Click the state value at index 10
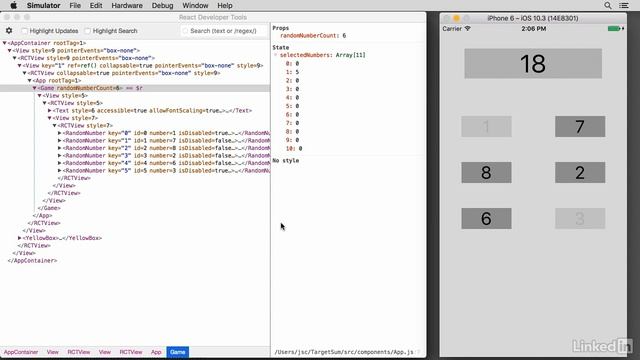640x360 pixels. click(300, 149)
